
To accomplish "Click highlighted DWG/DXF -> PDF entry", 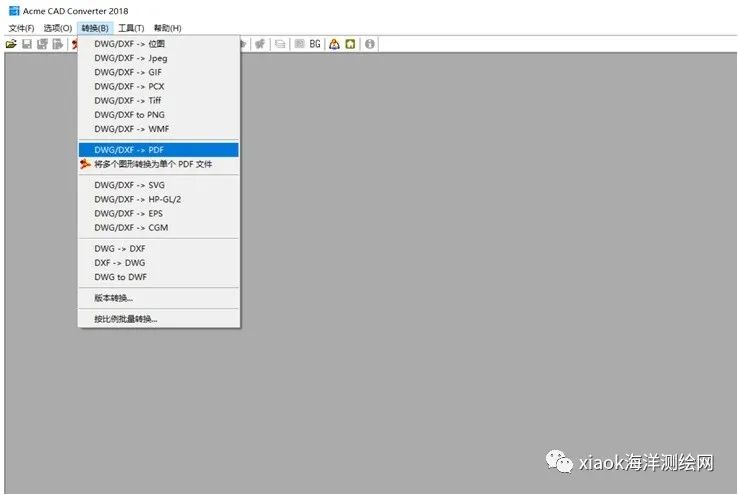I will [159, 150].
